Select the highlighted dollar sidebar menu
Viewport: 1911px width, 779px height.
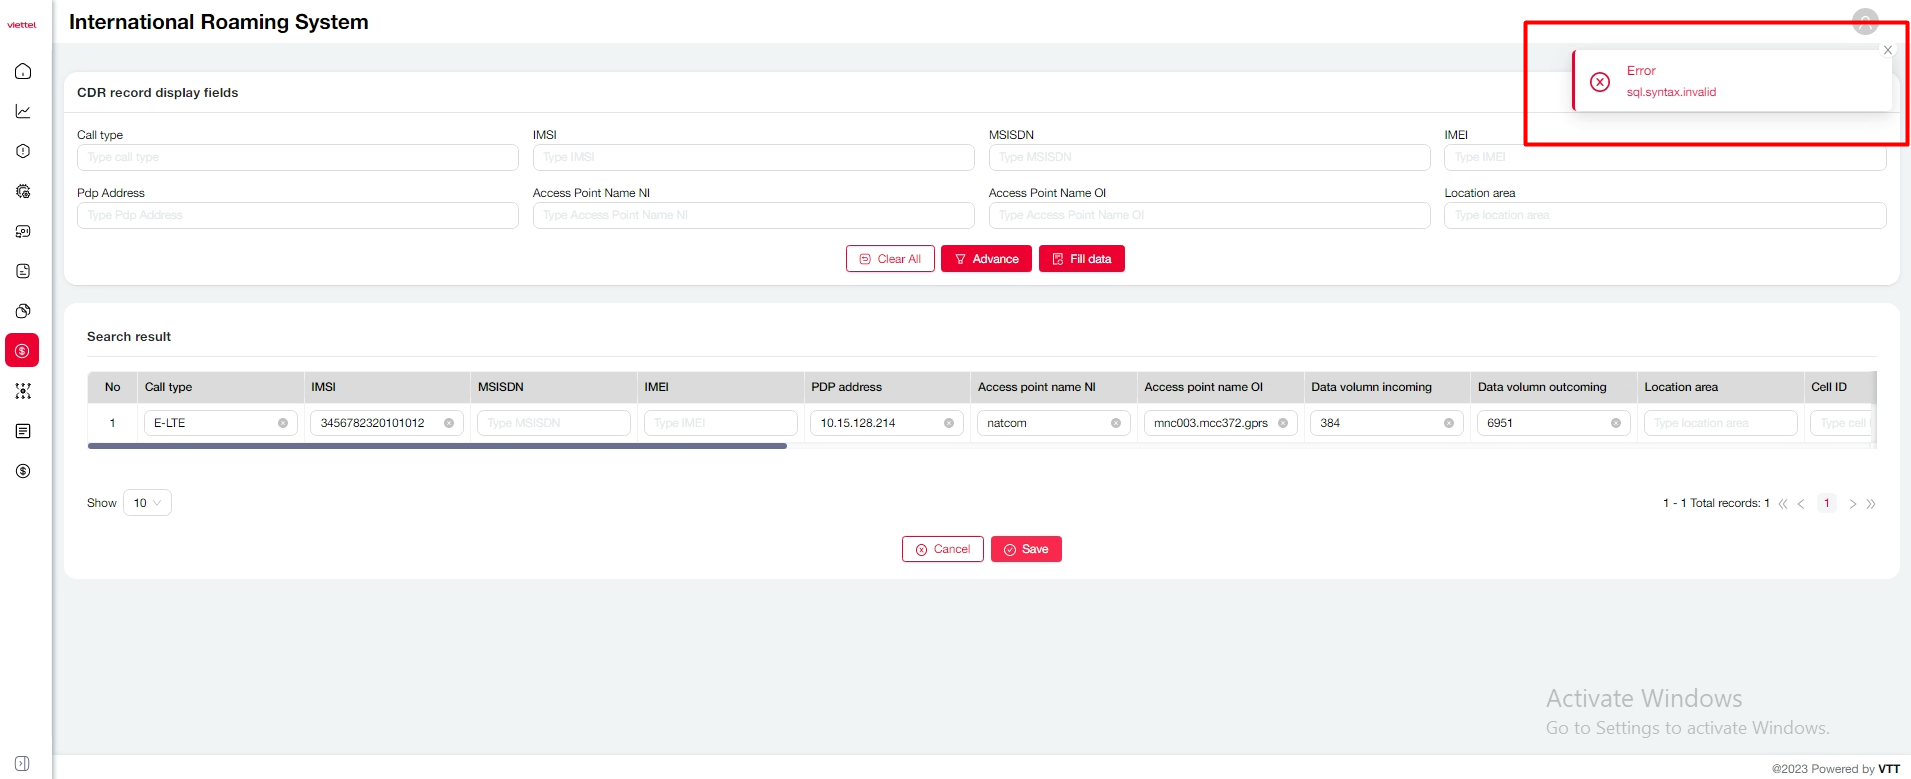pyautogui.click(x=22, y=351)
